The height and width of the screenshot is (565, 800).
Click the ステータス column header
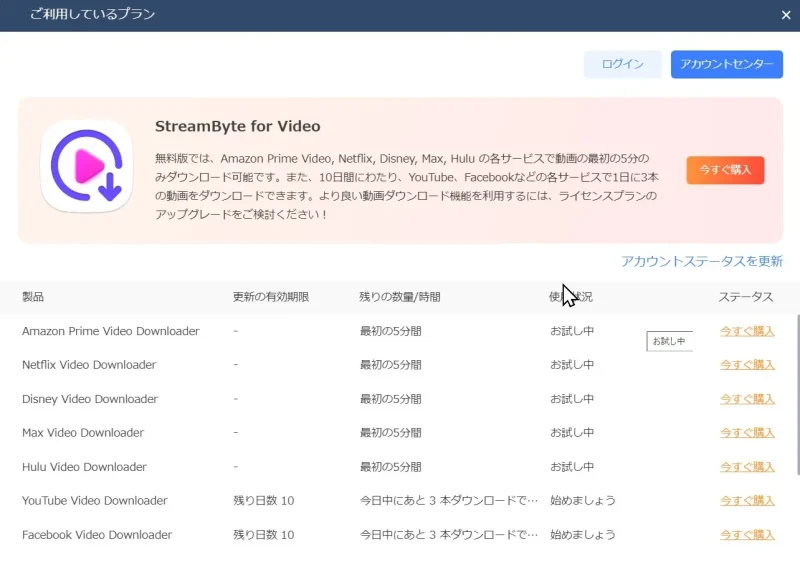pyautogui.click(x=745, y=297)
